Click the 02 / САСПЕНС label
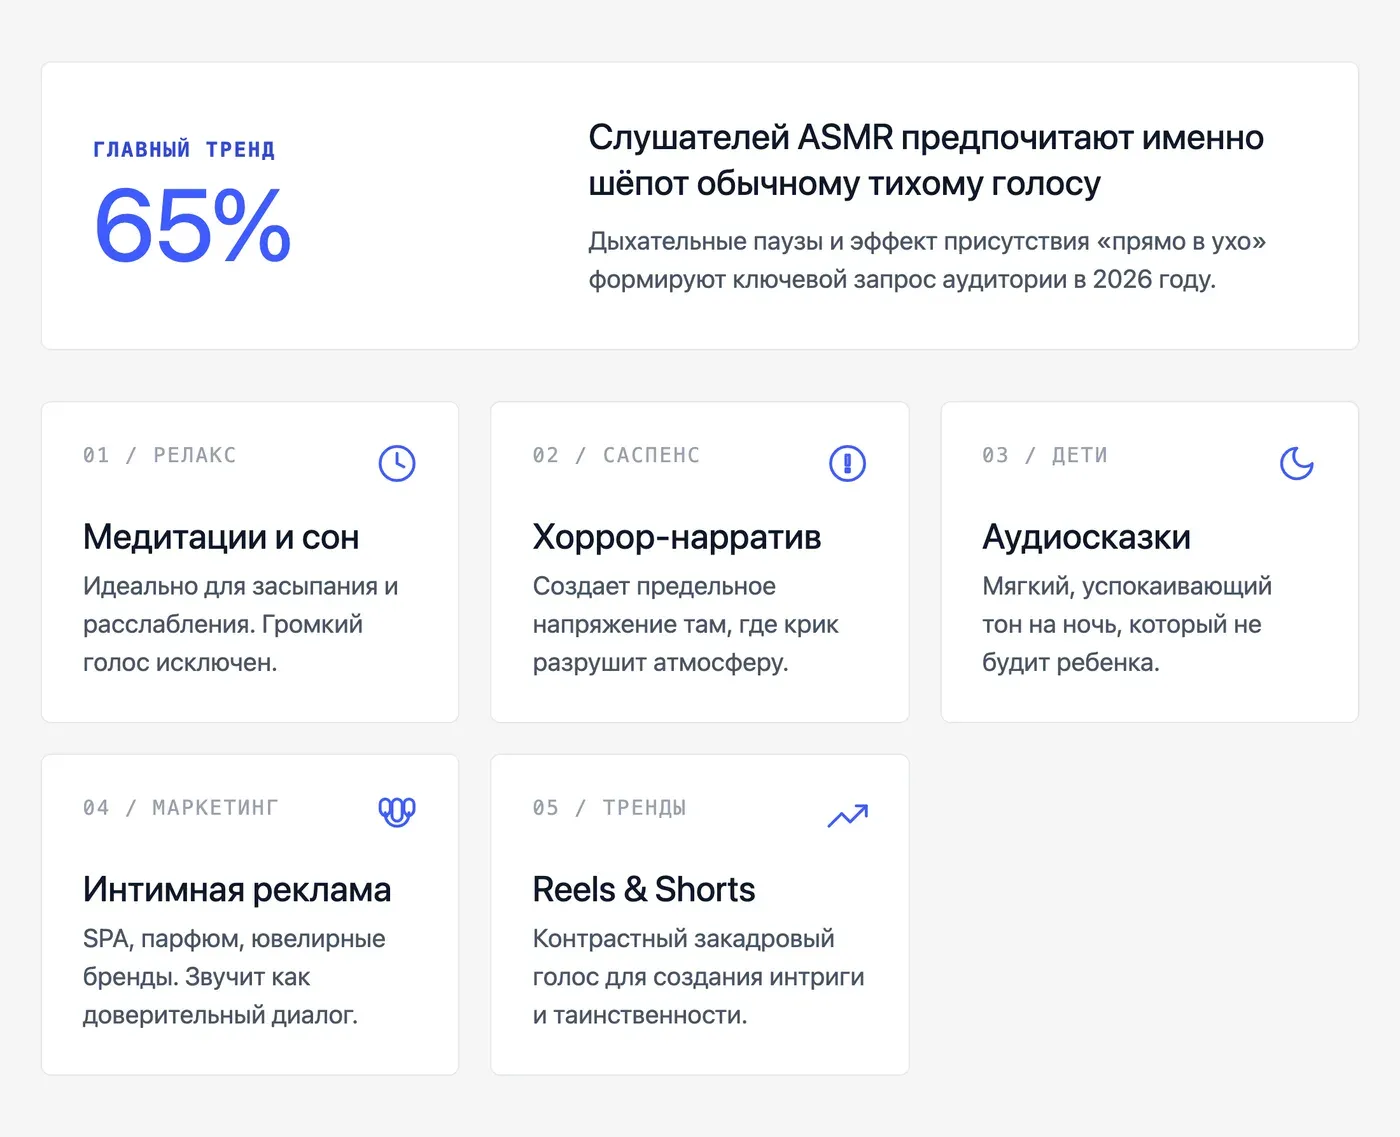The height and width of the screenshot is (1137, 1400). [616, 455]
